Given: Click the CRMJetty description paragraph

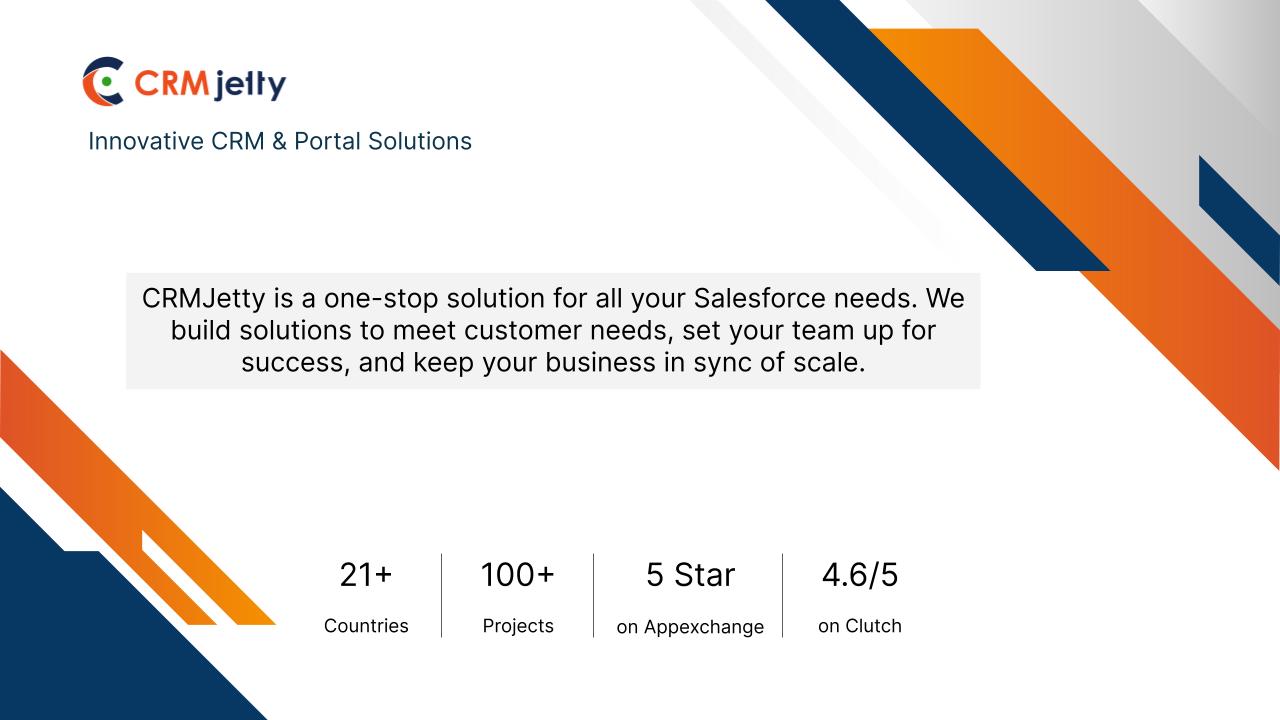Looking at the screenshot, I should click(553, 330).
